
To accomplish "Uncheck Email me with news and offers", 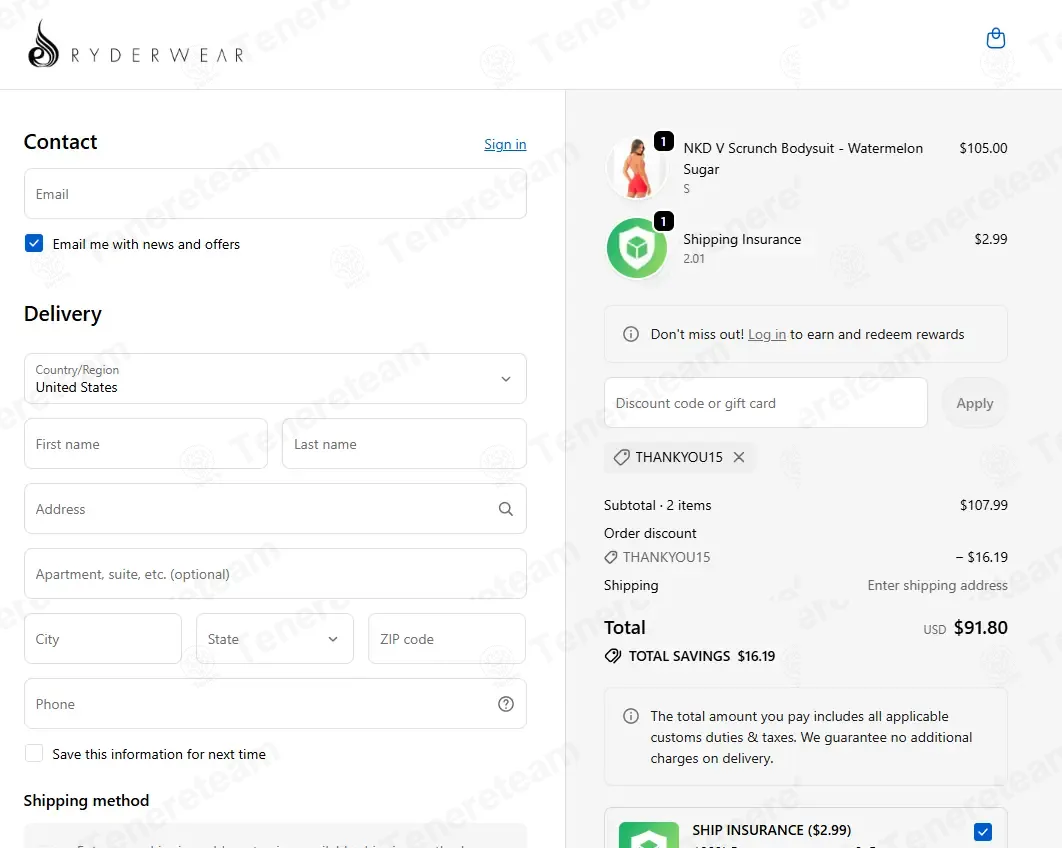I will point(34,243).
